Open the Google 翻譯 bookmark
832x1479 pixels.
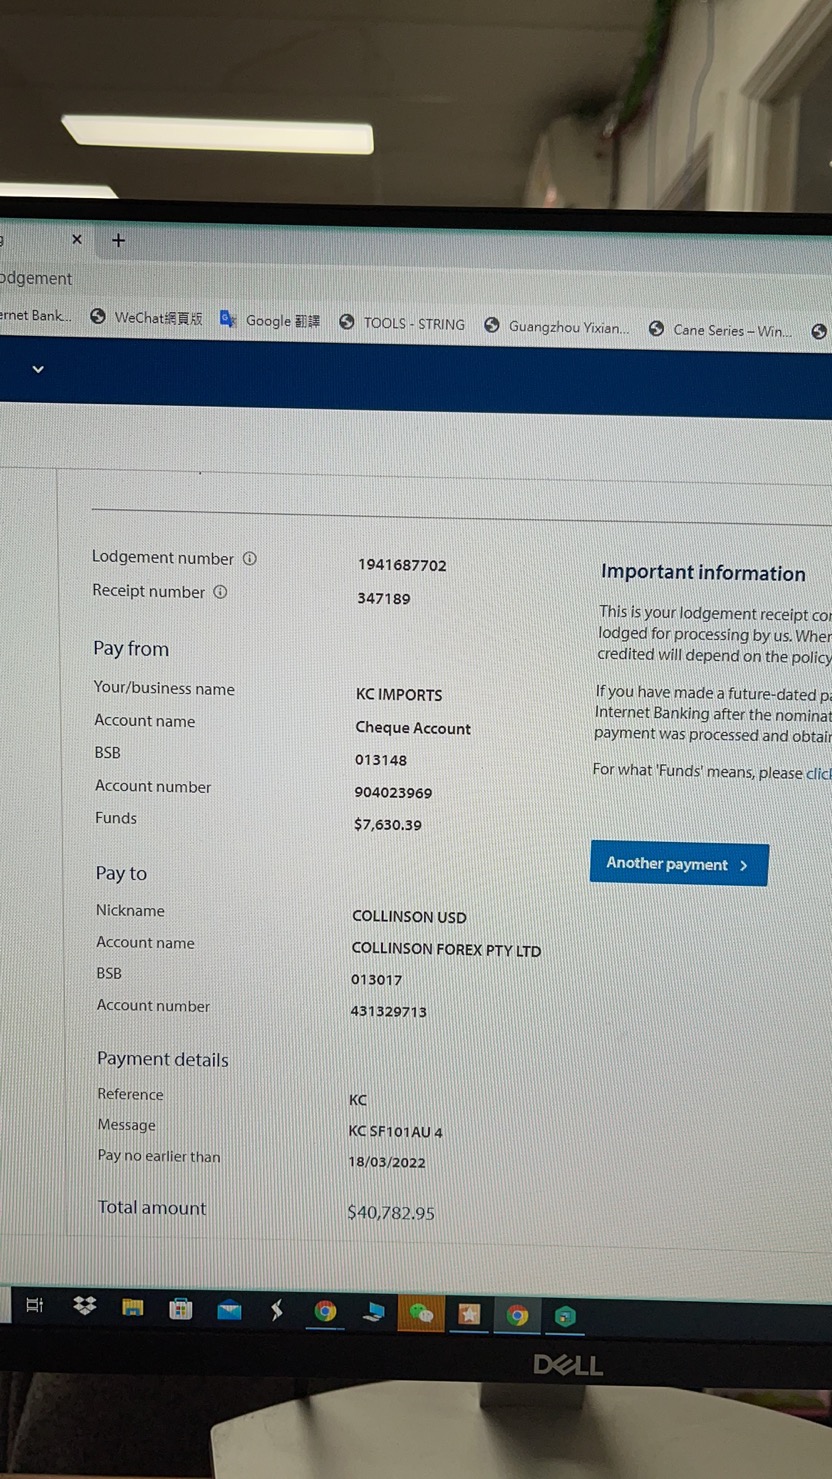[270, 320]
